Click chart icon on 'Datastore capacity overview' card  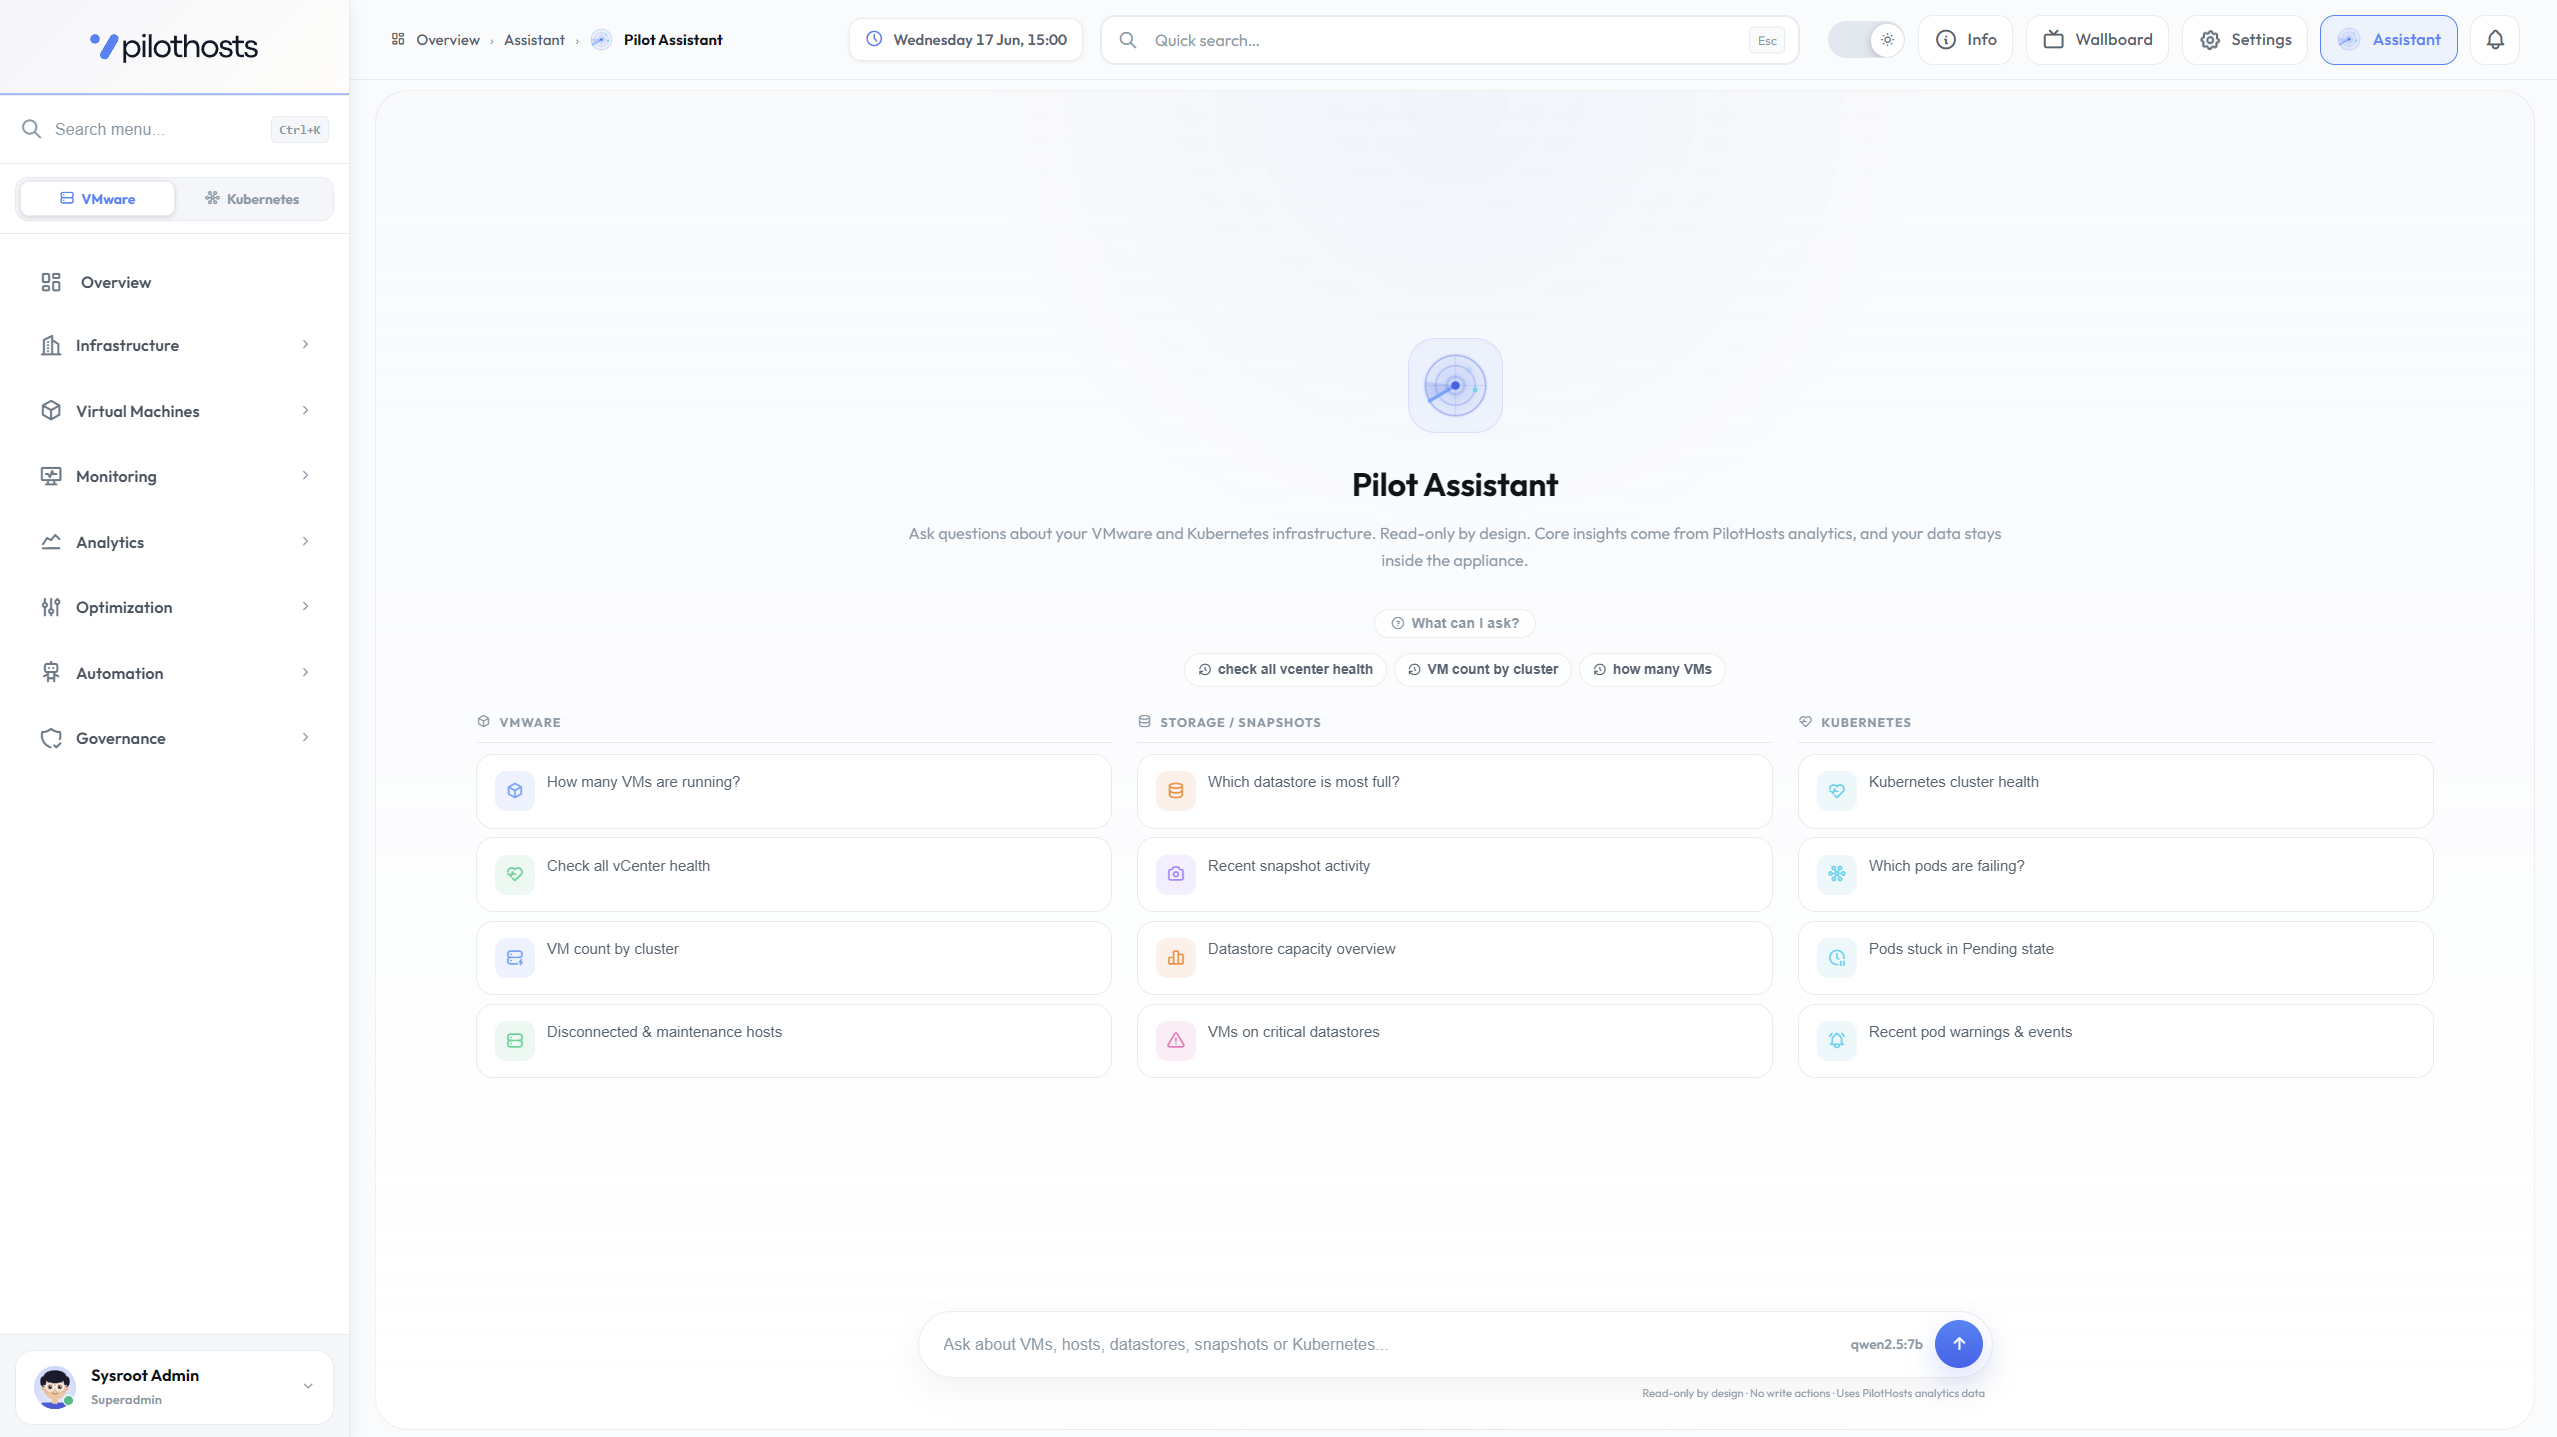1176,958
